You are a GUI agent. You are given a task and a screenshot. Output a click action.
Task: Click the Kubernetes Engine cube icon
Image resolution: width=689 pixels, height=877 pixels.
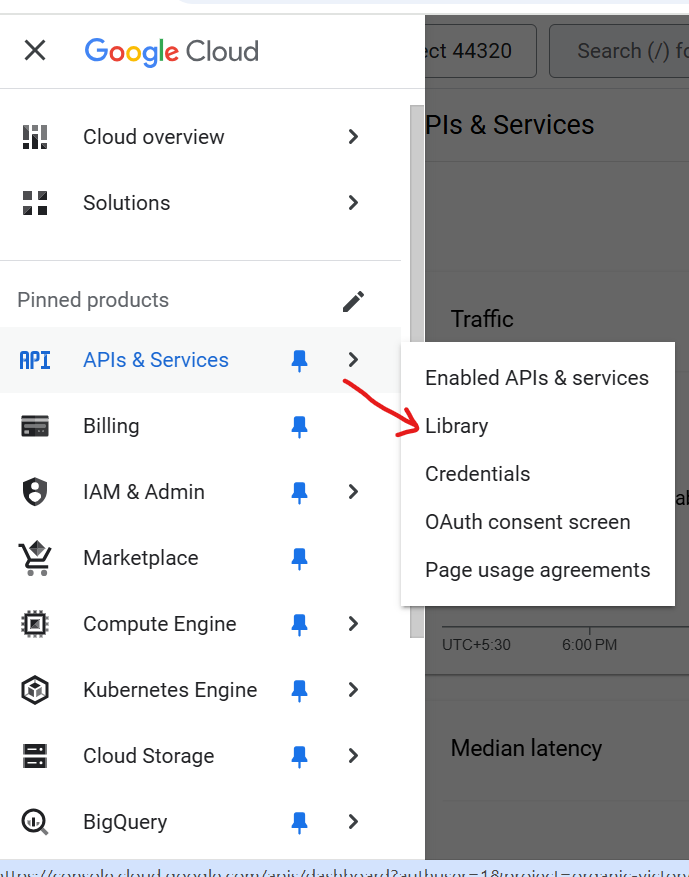(35, 690)
